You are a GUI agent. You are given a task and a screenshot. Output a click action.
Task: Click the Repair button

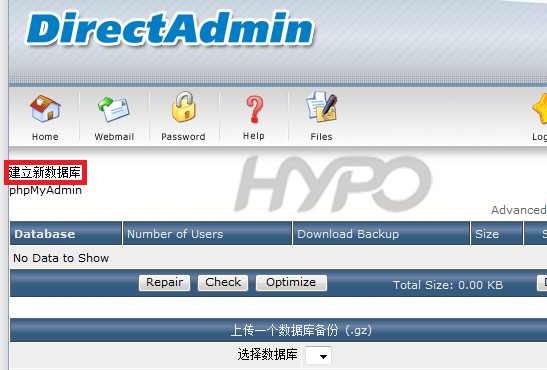point(164,282)
